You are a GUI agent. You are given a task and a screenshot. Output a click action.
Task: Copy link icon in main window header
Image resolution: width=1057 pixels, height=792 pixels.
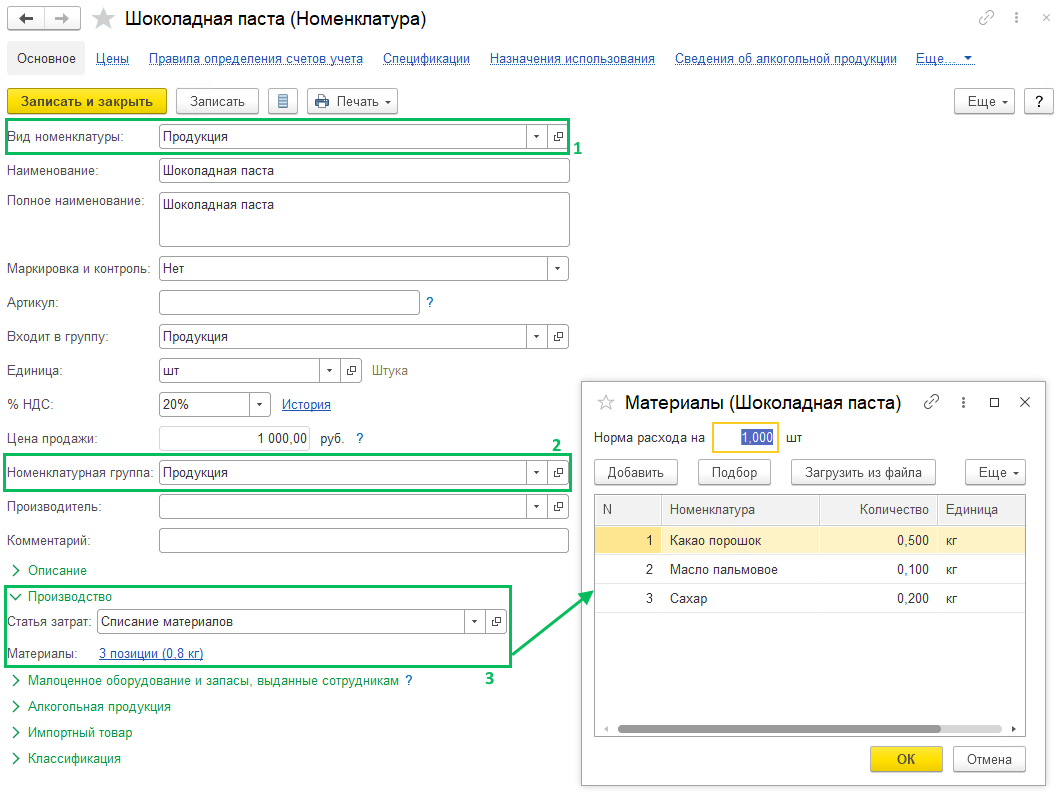(x=986, y=18)
